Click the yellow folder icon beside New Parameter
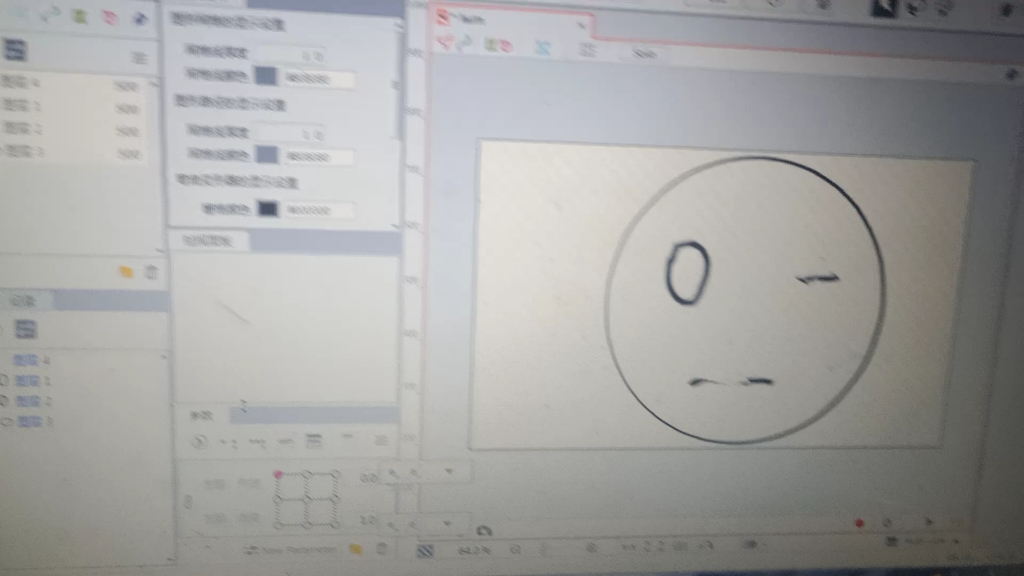 click(x=355, y=549)
